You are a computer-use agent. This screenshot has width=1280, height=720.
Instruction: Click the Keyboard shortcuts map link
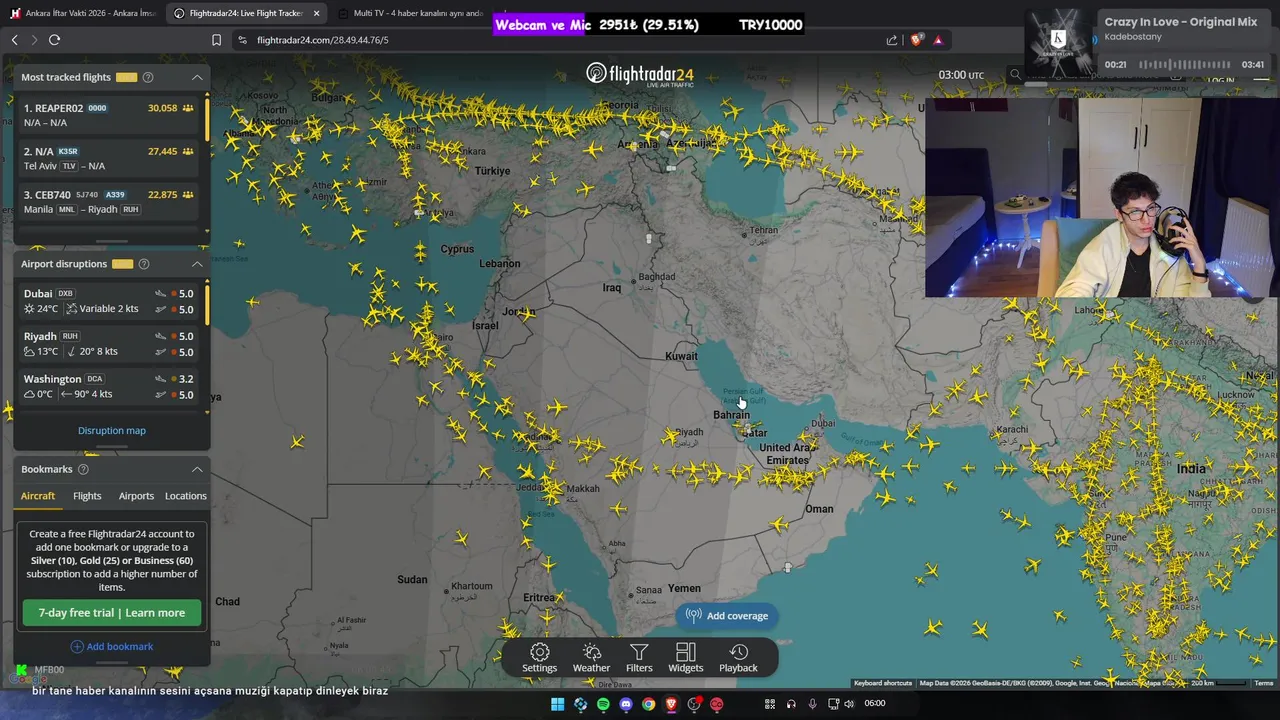883,683
